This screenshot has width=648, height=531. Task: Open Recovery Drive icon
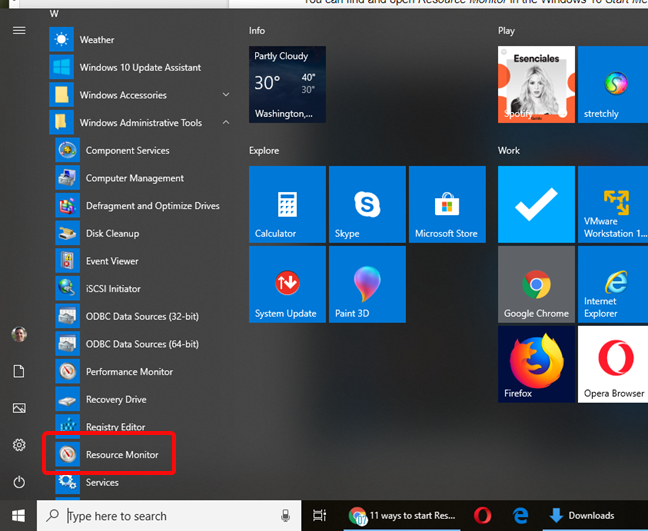click(67, 399)
